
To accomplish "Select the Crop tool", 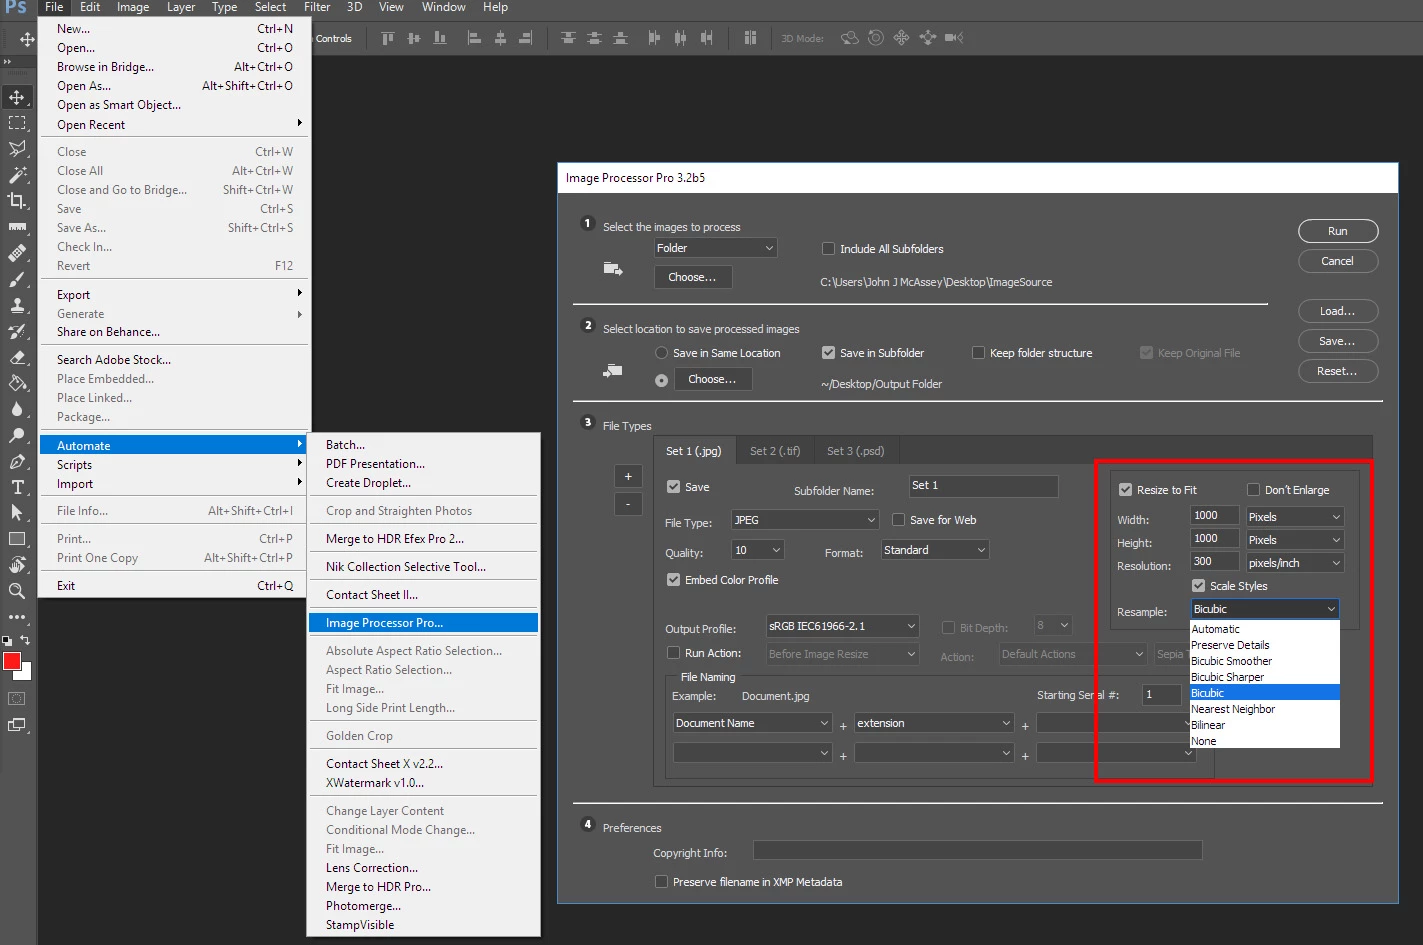I will (17, 201).
